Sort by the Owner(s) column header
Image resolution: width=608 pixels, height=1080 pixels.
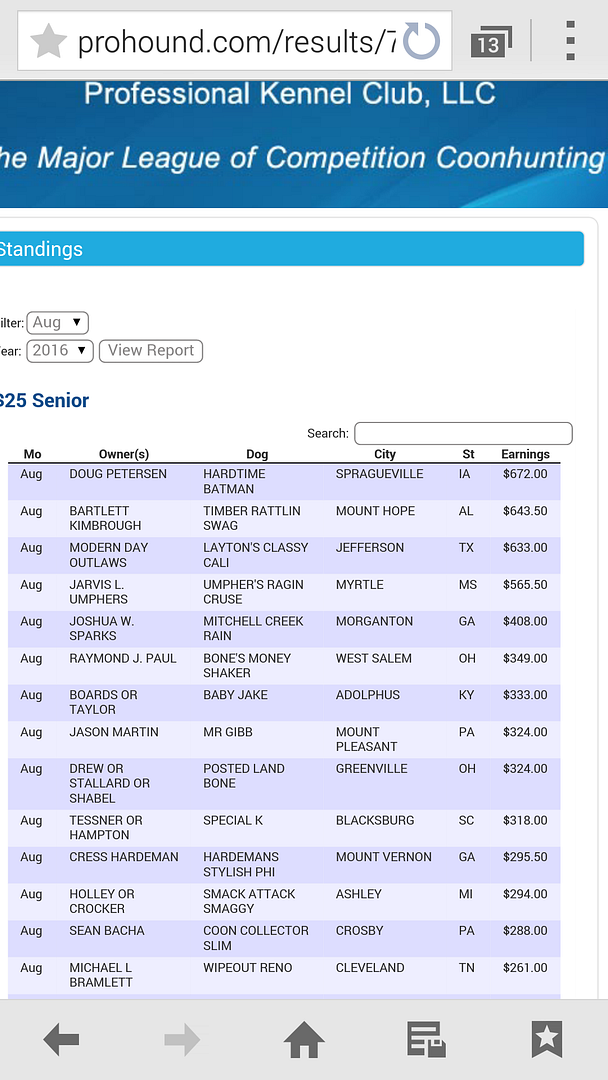[x=124, y=454]
